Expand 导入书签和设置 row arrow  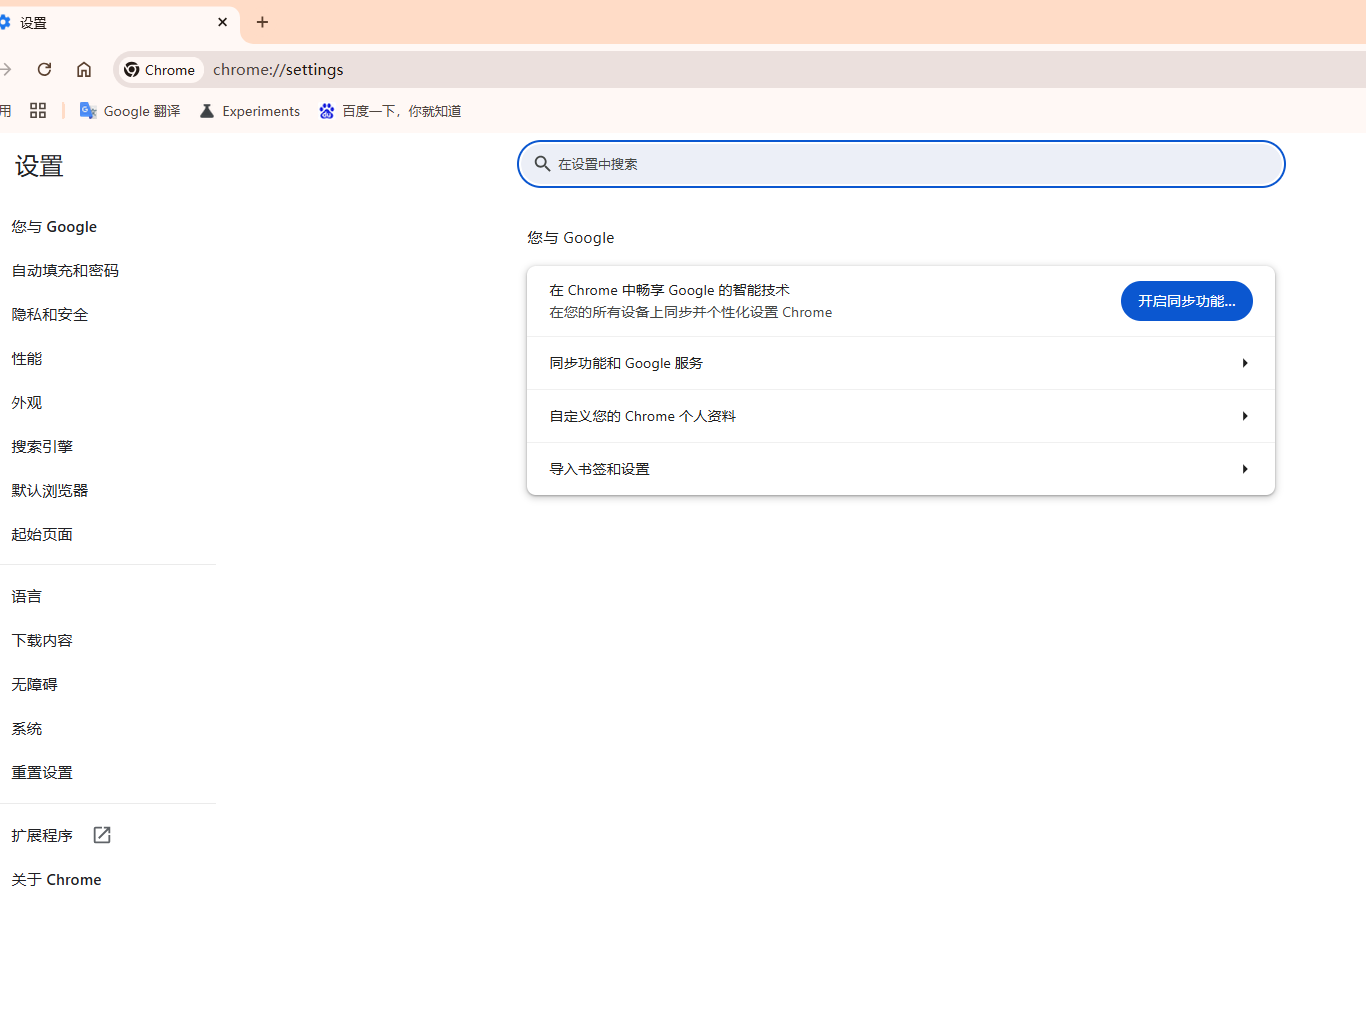(x=1245, y=469)
